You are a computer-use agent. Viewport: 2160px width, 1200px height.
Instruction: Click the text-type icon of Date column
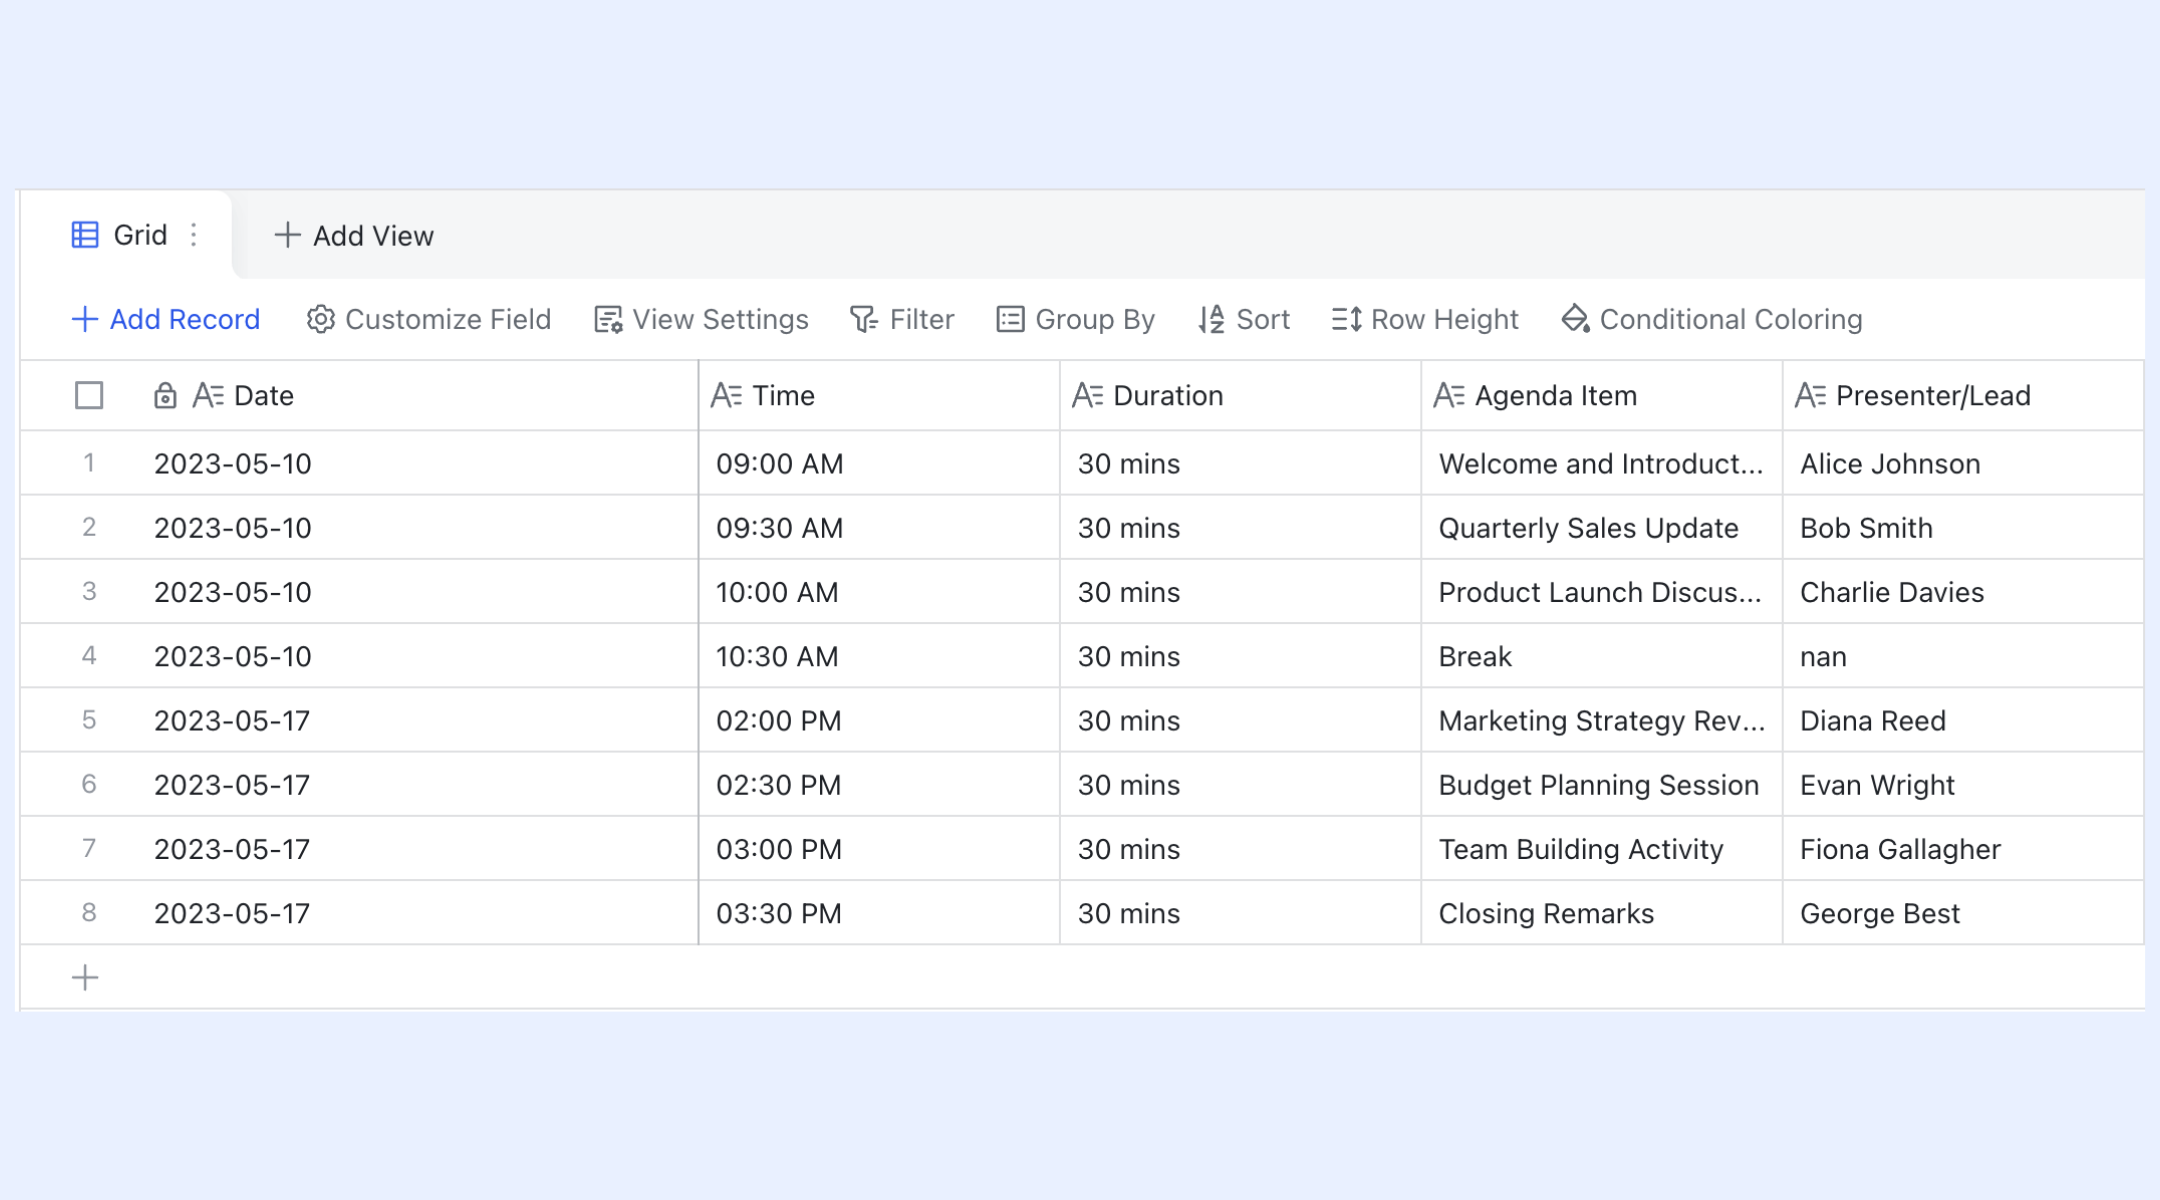208,395
